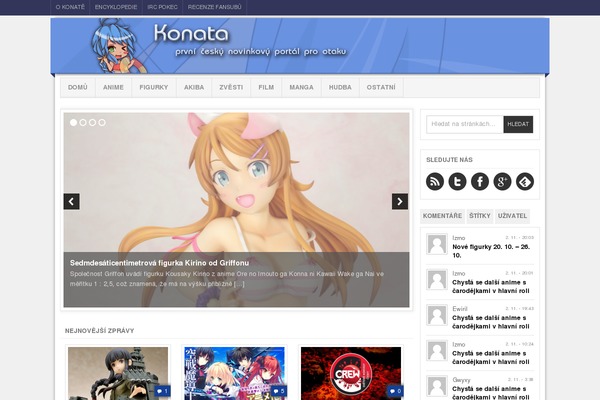
Task: Select the first slider dot
Action: [73, 122]
